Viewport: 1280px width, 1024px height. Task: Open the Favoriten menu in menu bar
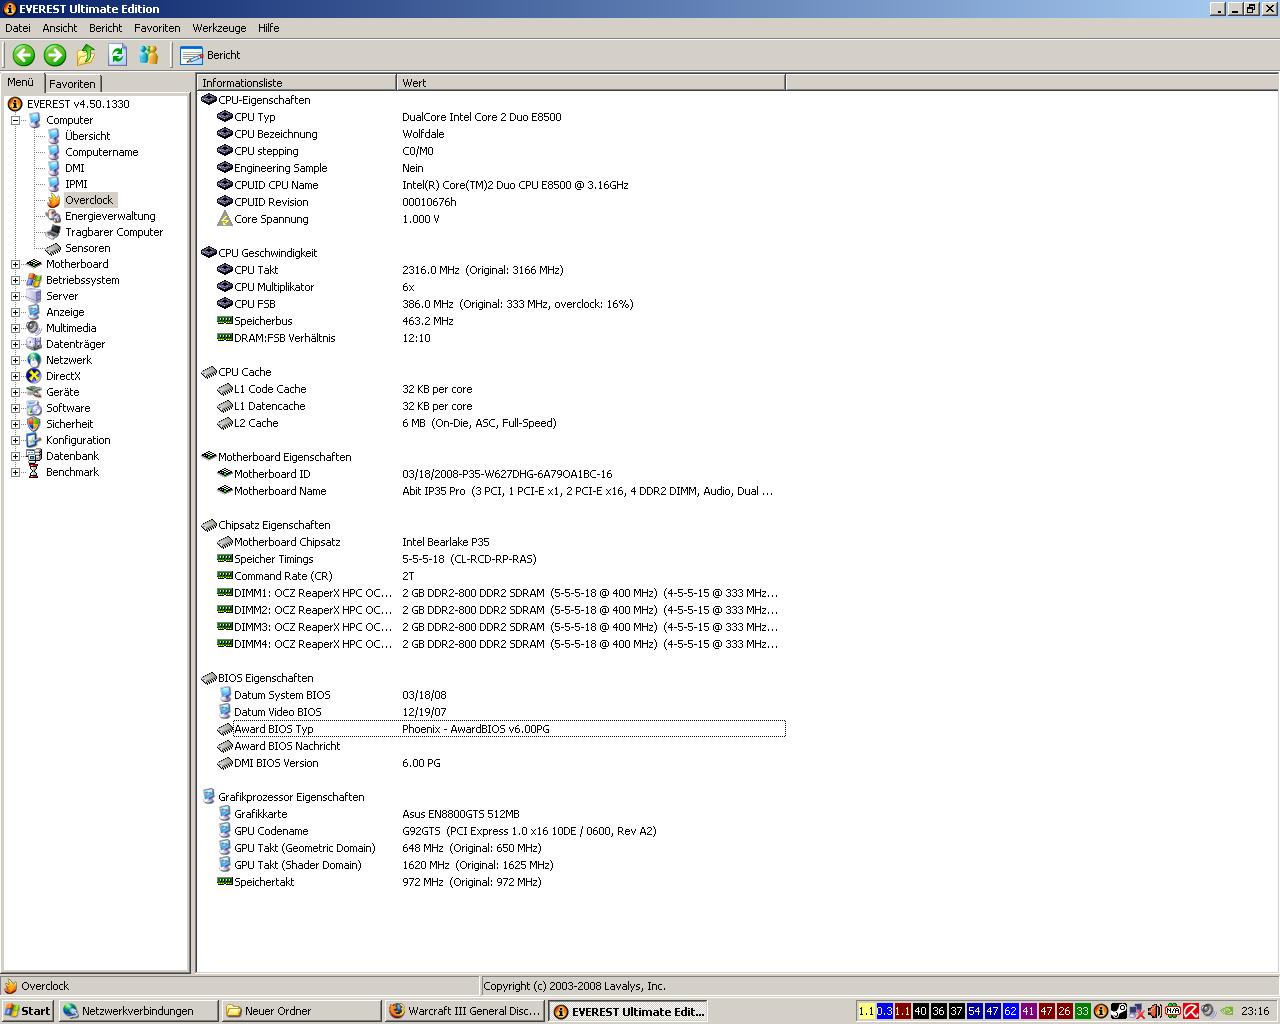(157, 28)
